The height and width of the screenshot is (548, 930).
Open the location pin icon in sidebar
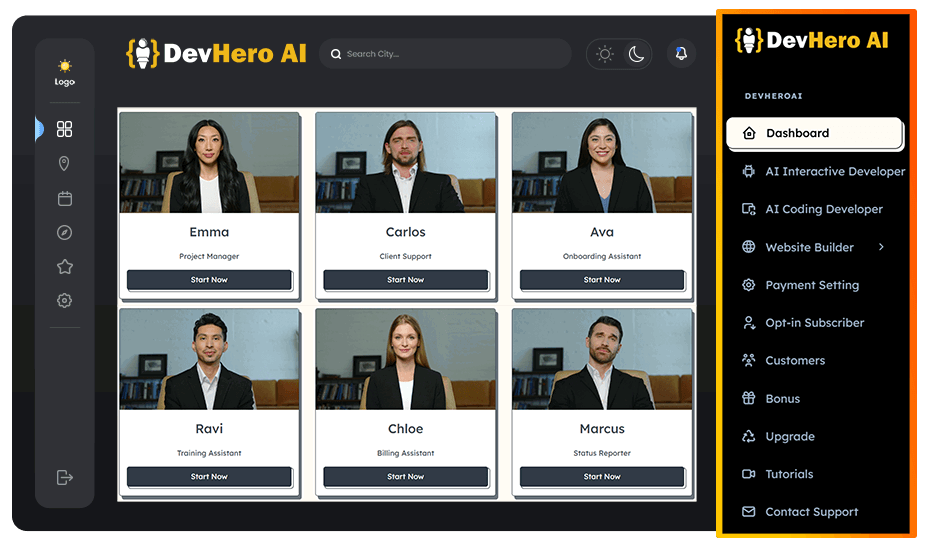(x=64, y=164)
